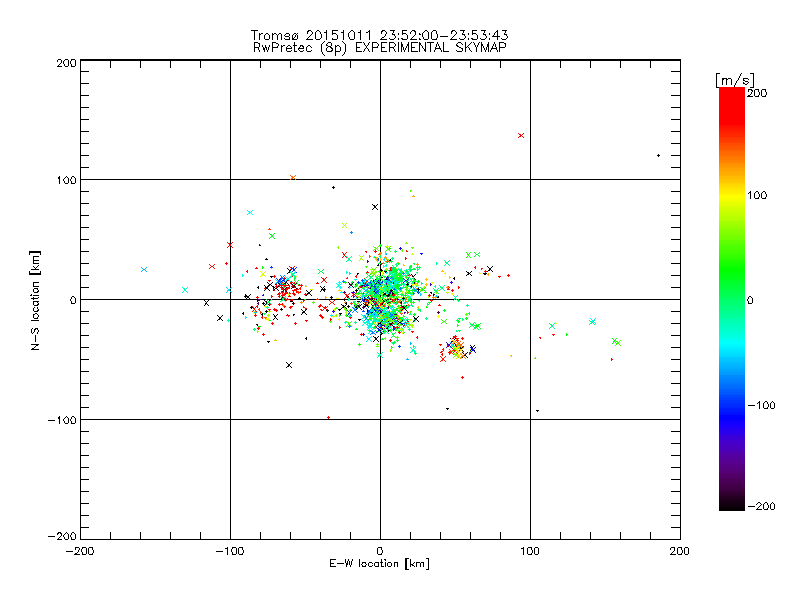Screen dimensions: 800x600
Task: Click the '100' tick label on the E-W axis
Action: (x=530, y=551)
